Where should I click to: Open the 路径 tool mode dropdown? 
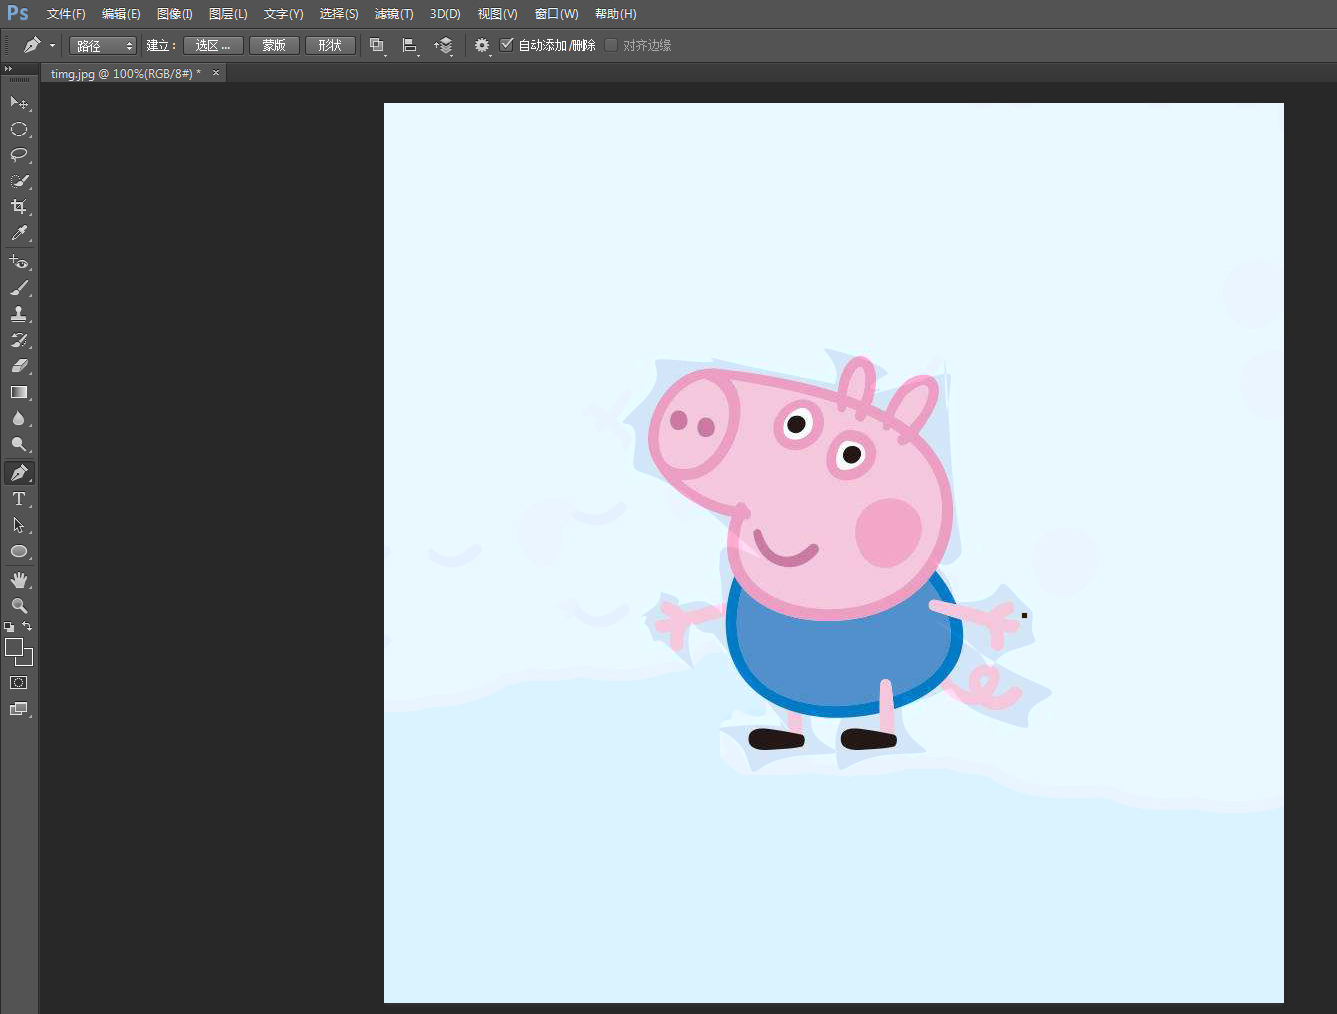click(103, 46)
